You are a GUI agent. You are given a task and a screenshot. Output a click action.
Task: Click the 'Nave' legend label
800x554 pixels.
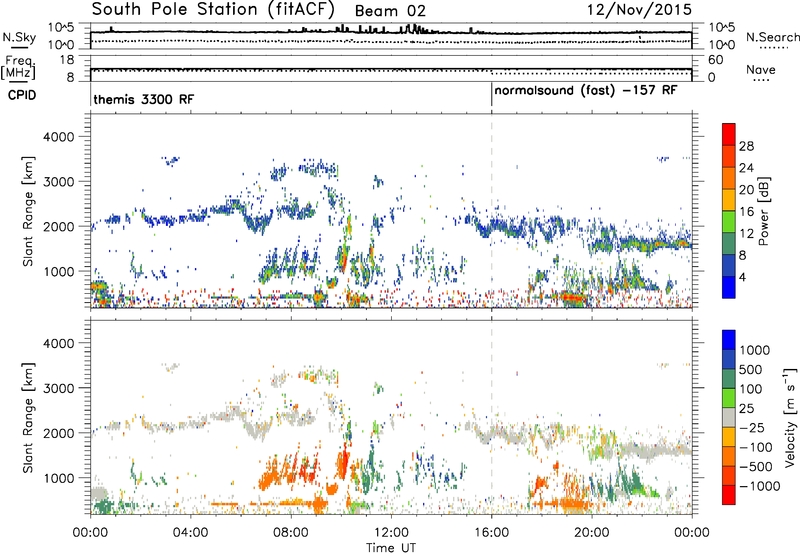click(x=761, y=69)
